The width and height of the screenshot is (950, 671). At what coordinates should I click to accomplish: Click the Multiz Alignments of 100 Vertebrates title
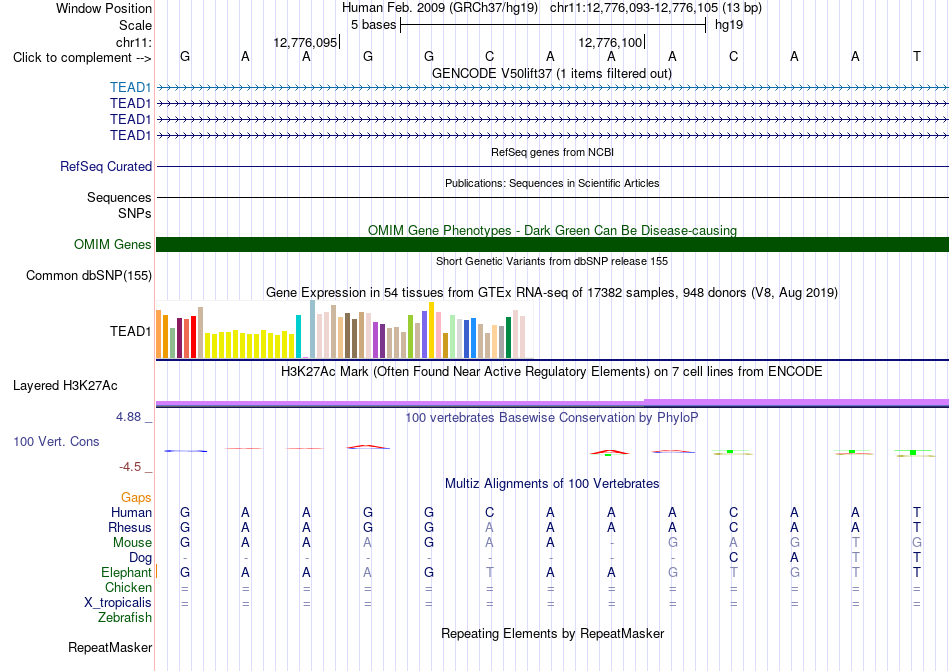tap(552, 484)
